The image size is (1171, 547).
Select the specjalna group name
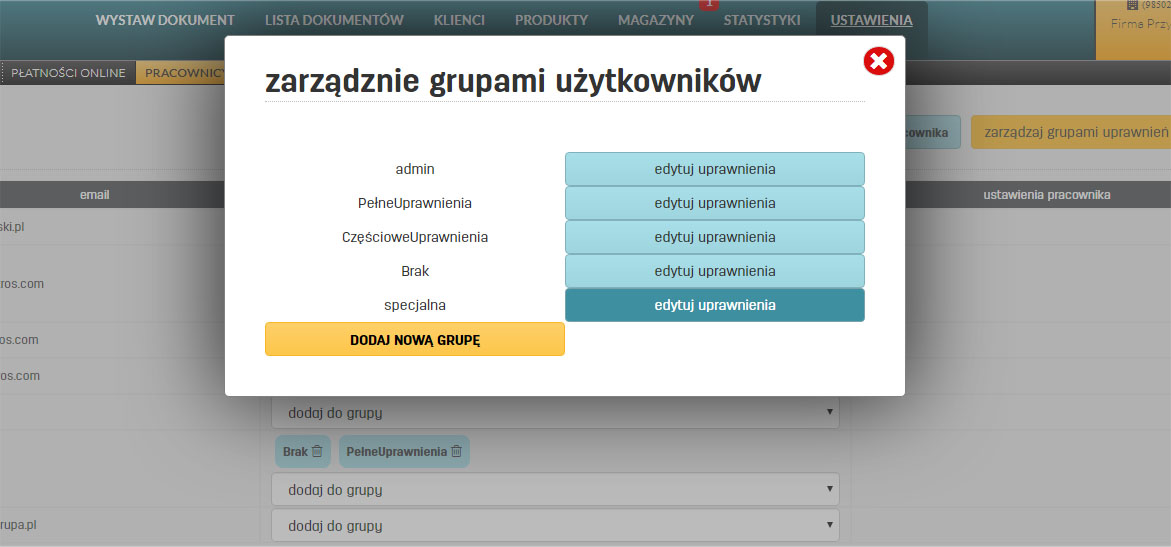415,305
